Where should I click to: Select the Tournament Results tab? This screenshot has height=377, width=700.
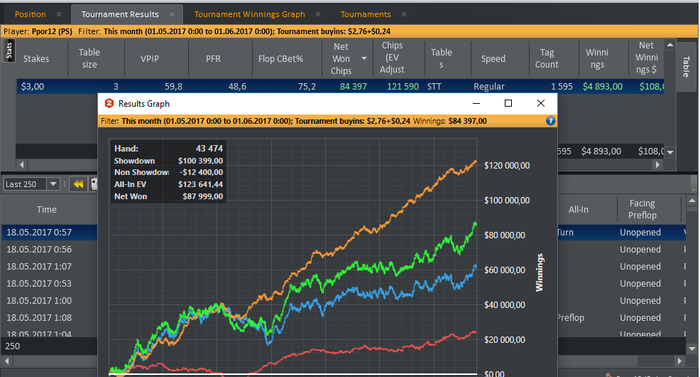[x=120, y=14]
